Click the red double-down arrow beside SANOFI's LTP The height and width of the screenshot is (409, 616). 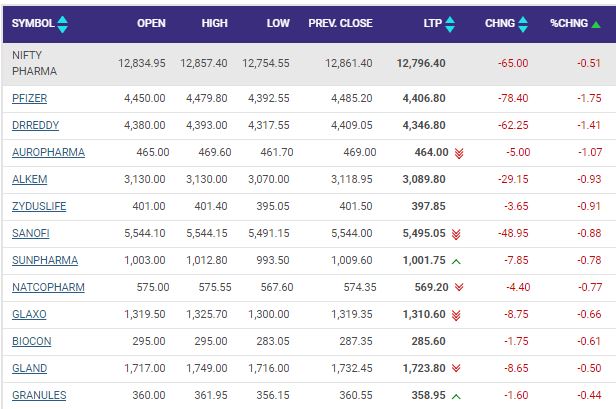pos(455,234)
